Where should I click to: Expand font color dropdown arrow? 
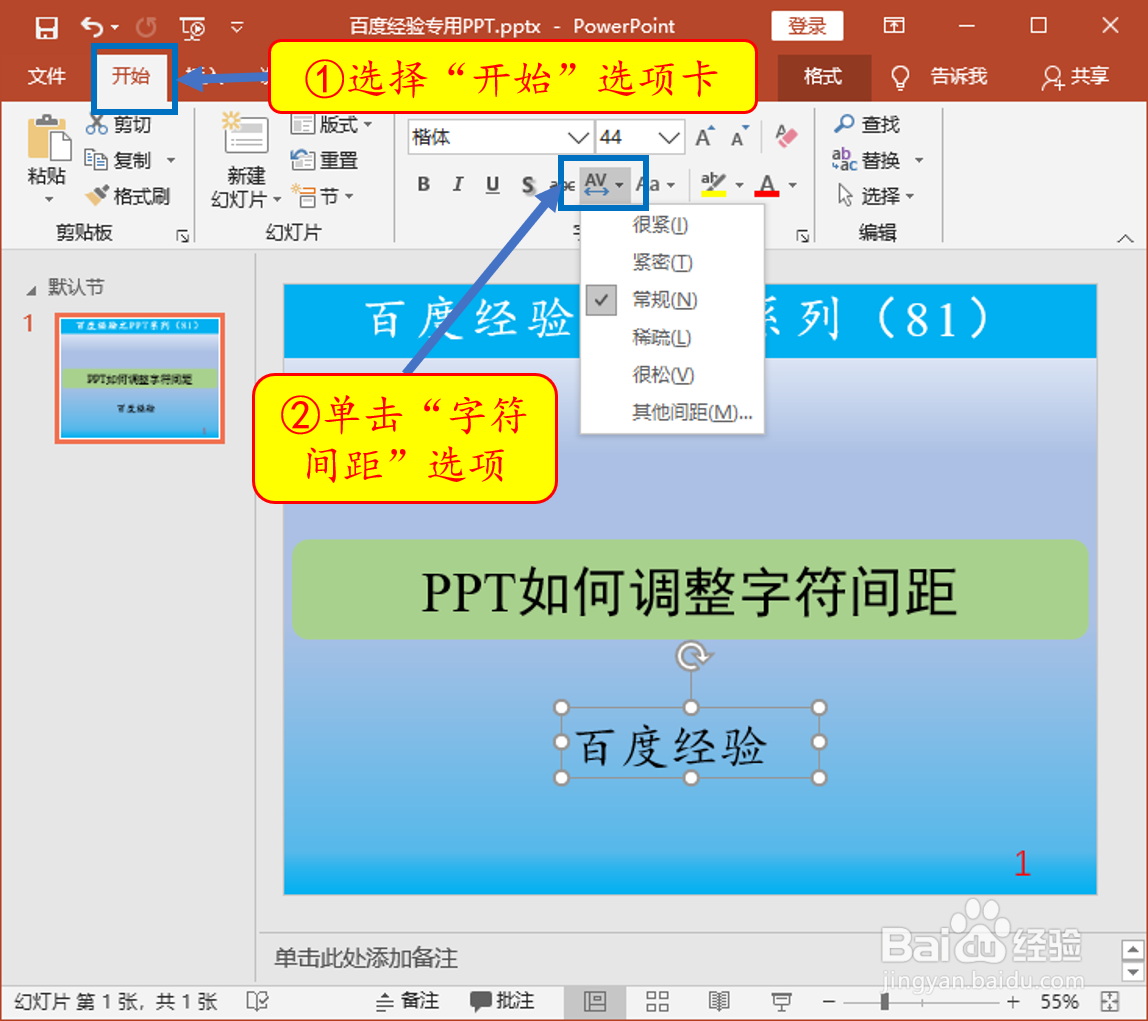click(x=792, y=184)
